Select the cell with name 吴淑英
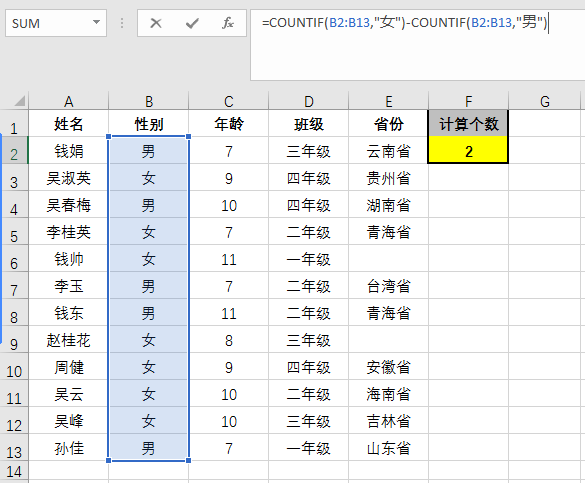Screen dimensions: 585x483 [x=69, y=178]
